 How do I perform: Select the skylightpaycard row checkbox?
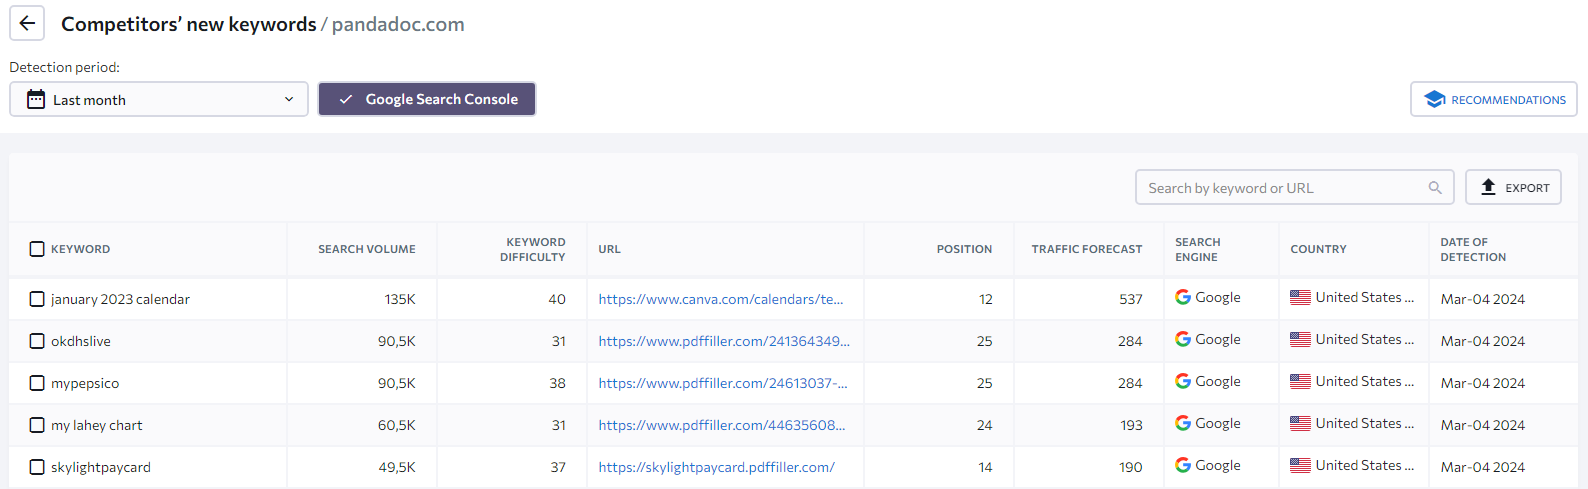pyautogui.click(x=37, y=467)
